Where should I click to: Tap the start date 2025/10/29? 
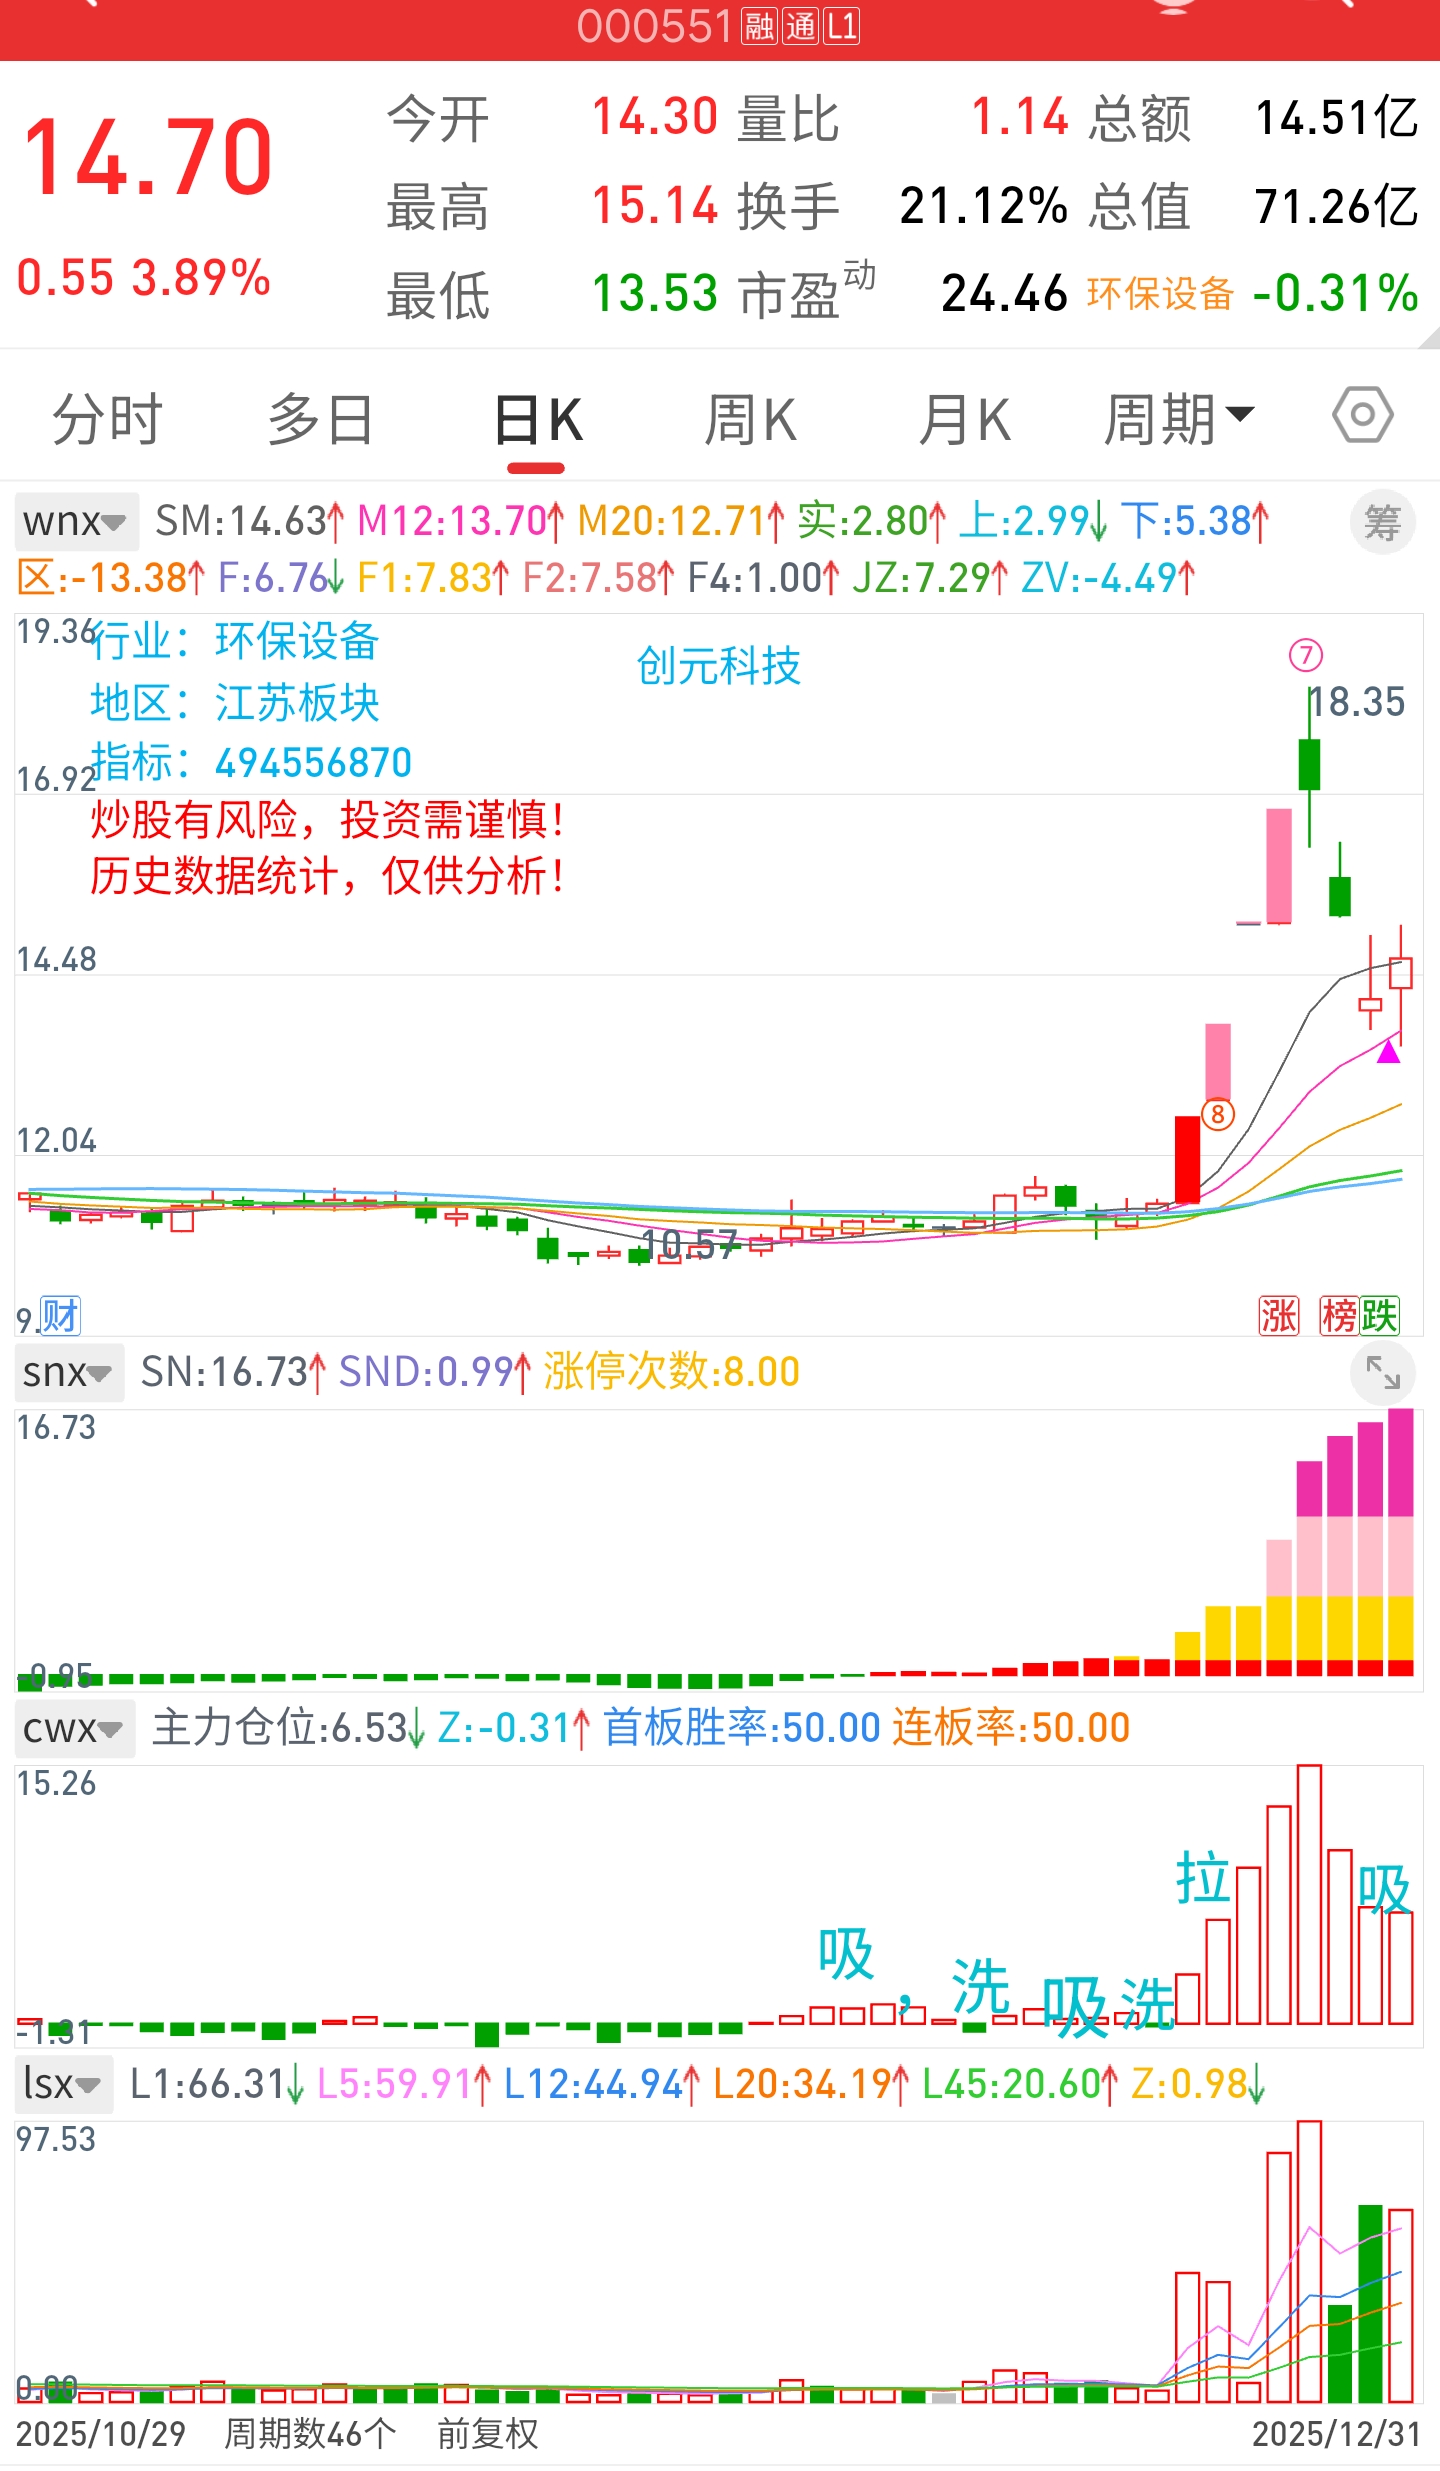[101, 2433]
